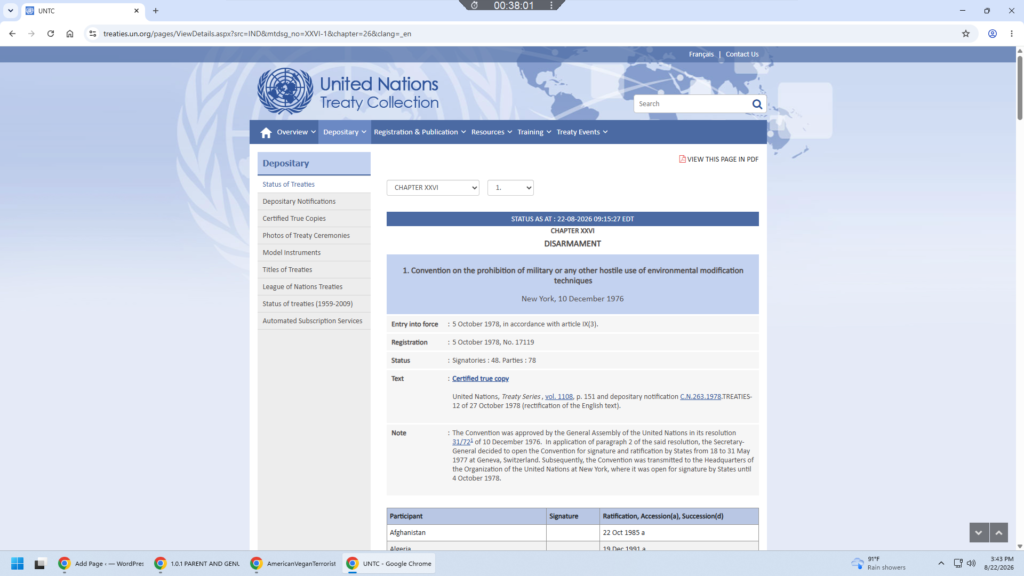Viewport: 1024px width, 576px height.
Task: Jump down with the page-down arrow button
Action: 978,532
